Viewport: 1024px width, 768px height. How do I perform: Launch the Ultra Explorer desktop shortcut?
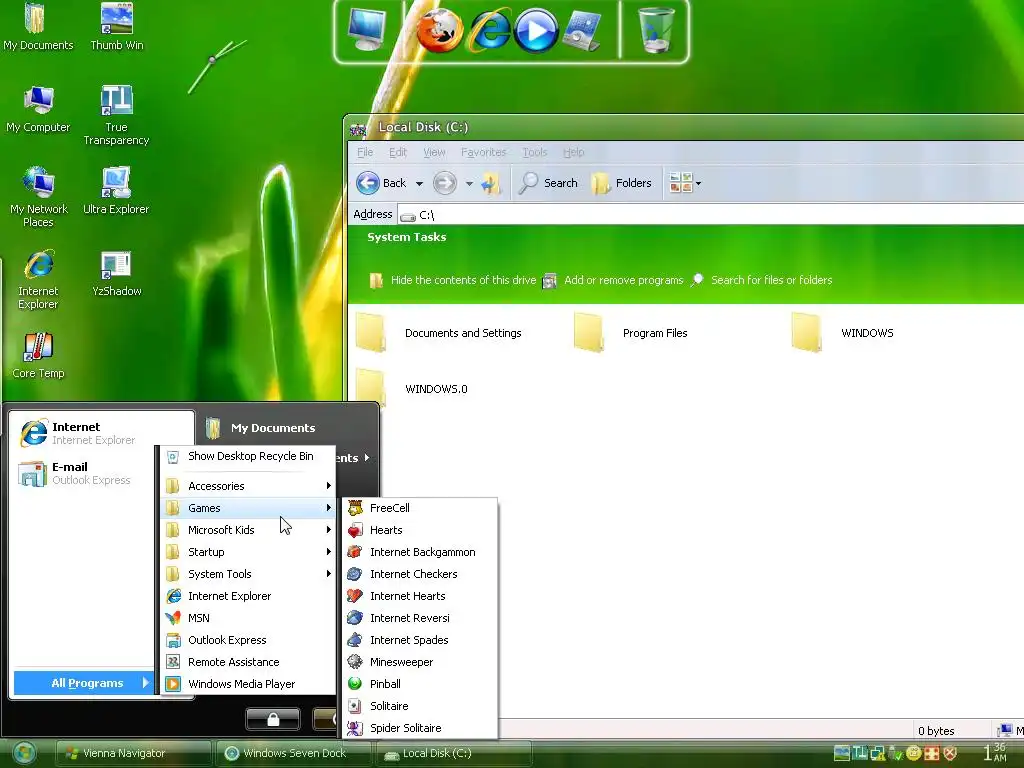116,190
